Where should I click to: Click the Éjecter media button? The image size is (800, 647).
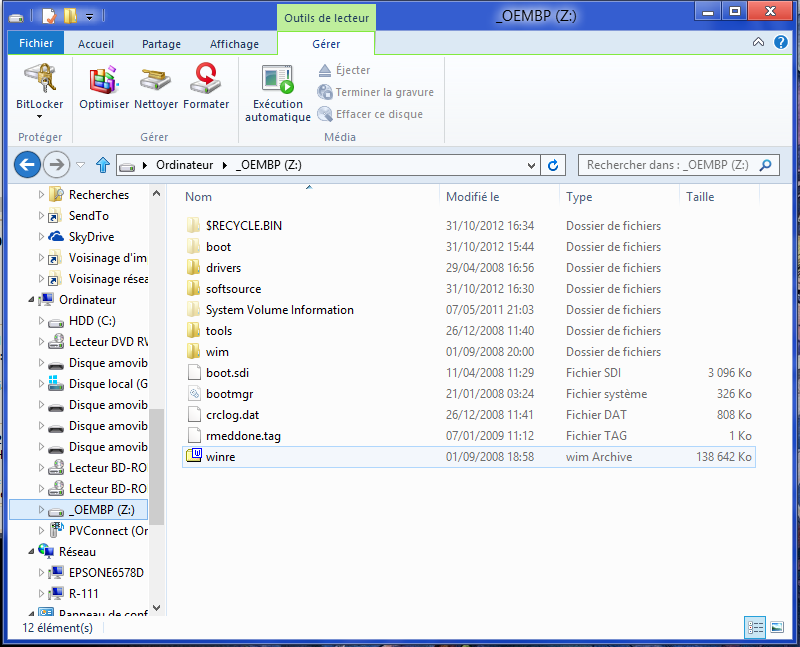point(344,70)
